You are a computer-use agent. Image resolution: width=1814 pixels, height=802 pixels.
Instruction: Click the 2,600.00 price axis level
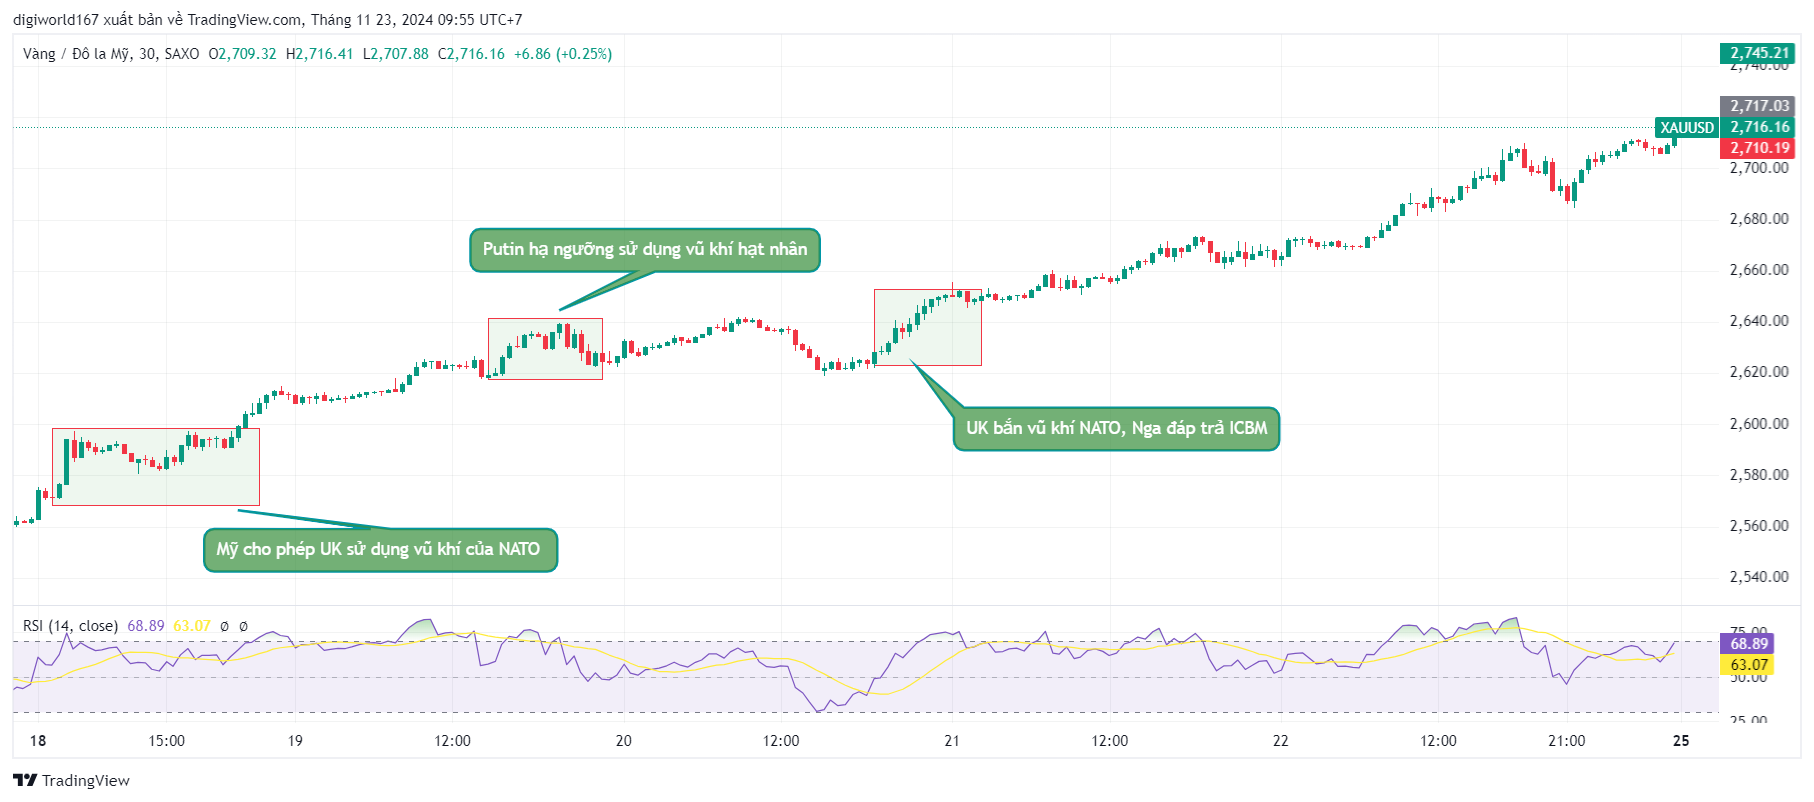(x=1759, y=424)
